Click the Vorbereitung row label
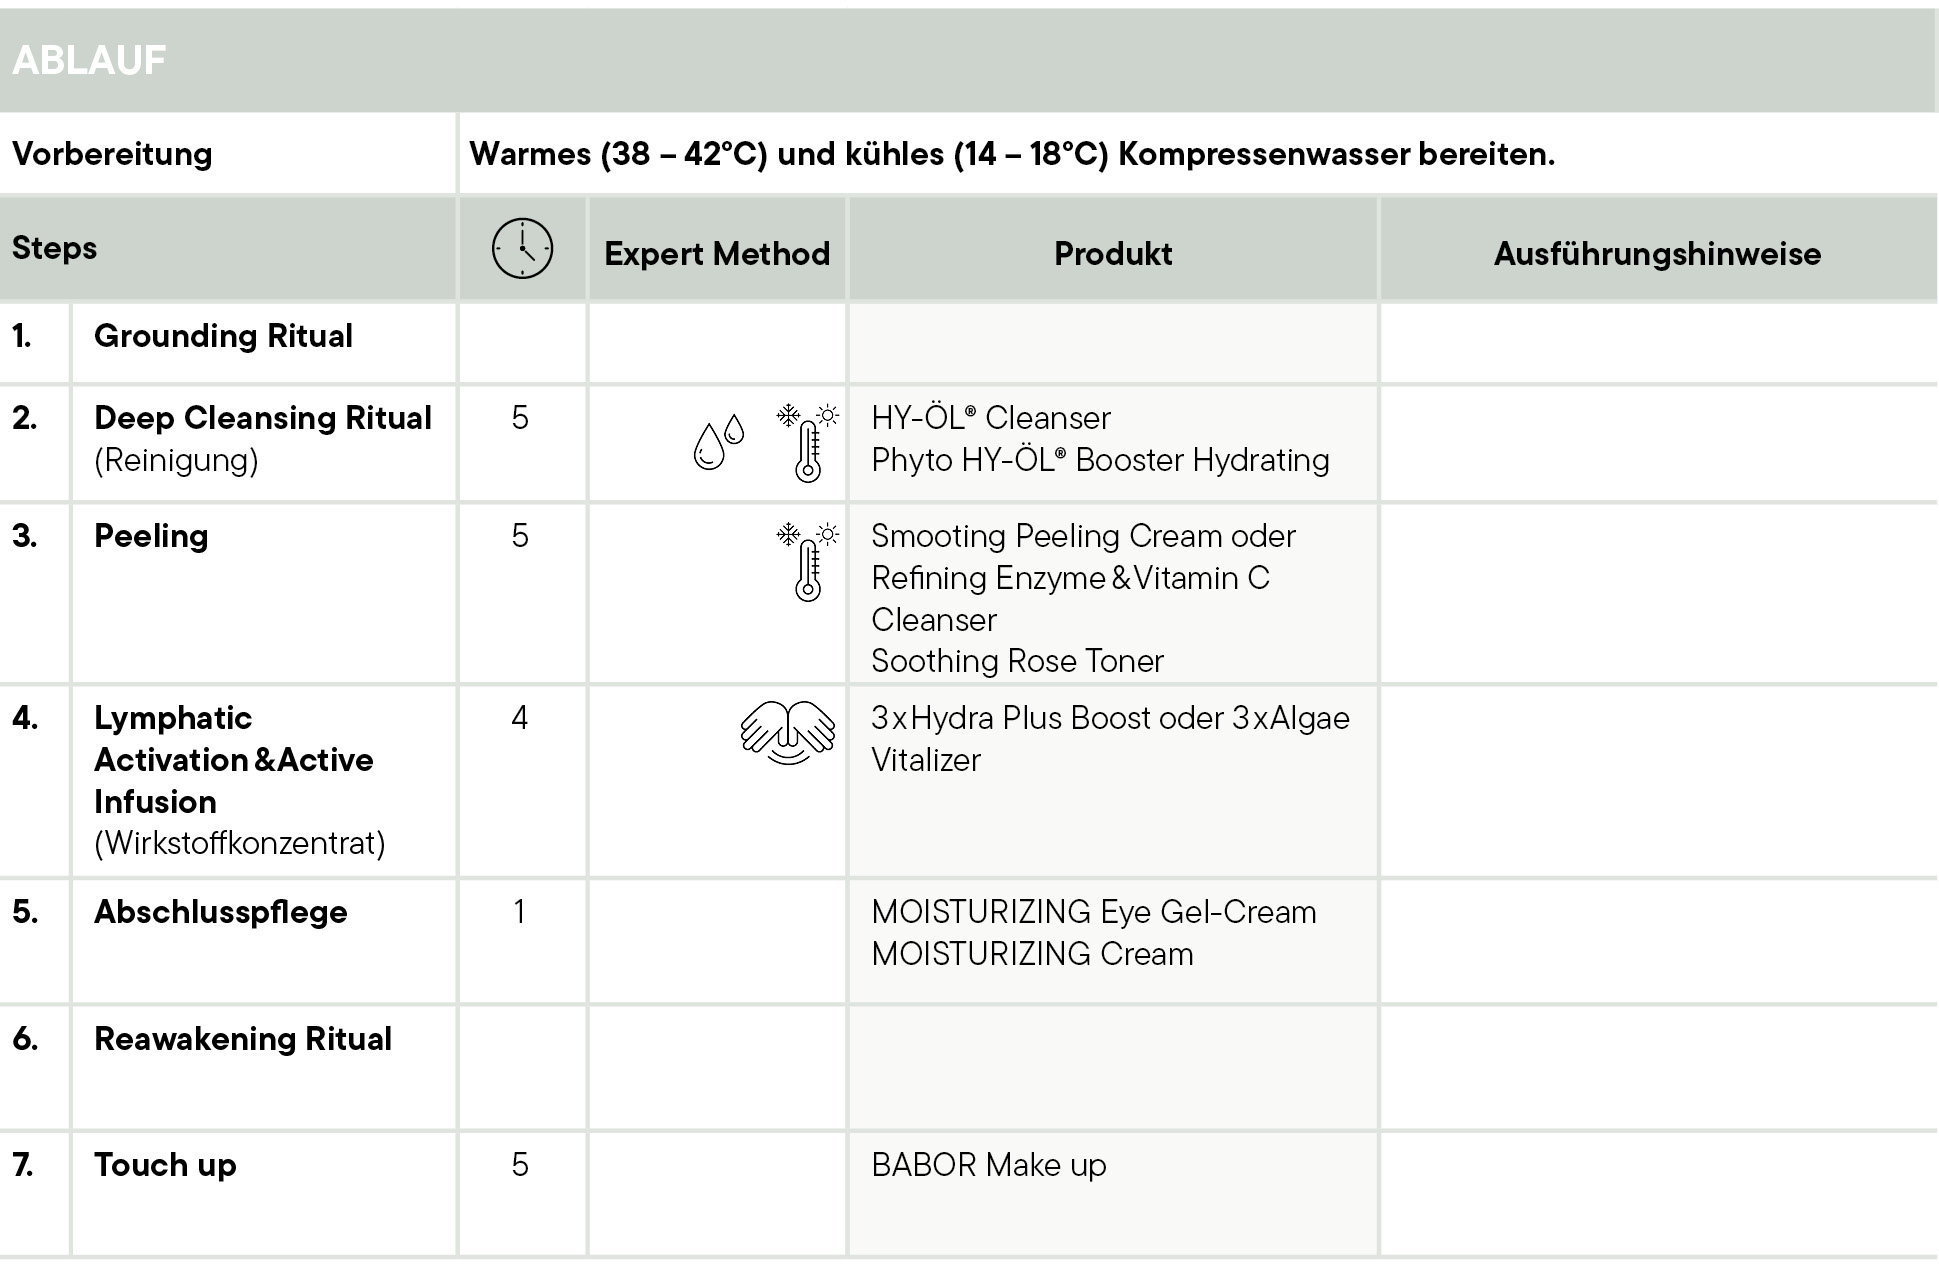The width and height of the screenshot is (1939, 1281). [x=112, y=154]
